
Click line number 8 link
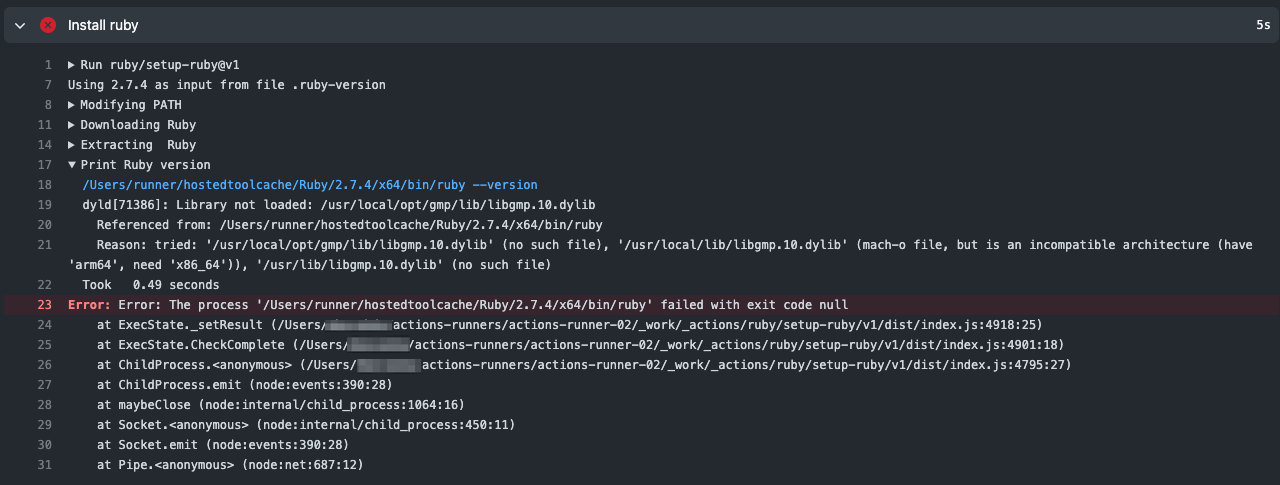[x=47, y=105]
